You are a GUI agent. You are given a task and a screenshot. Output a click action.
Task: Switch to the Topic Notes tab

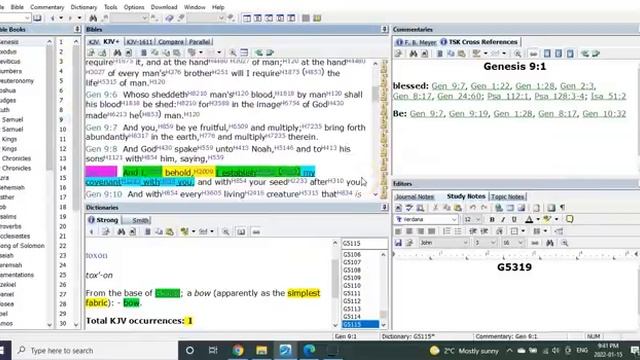[x=507, y=196]
